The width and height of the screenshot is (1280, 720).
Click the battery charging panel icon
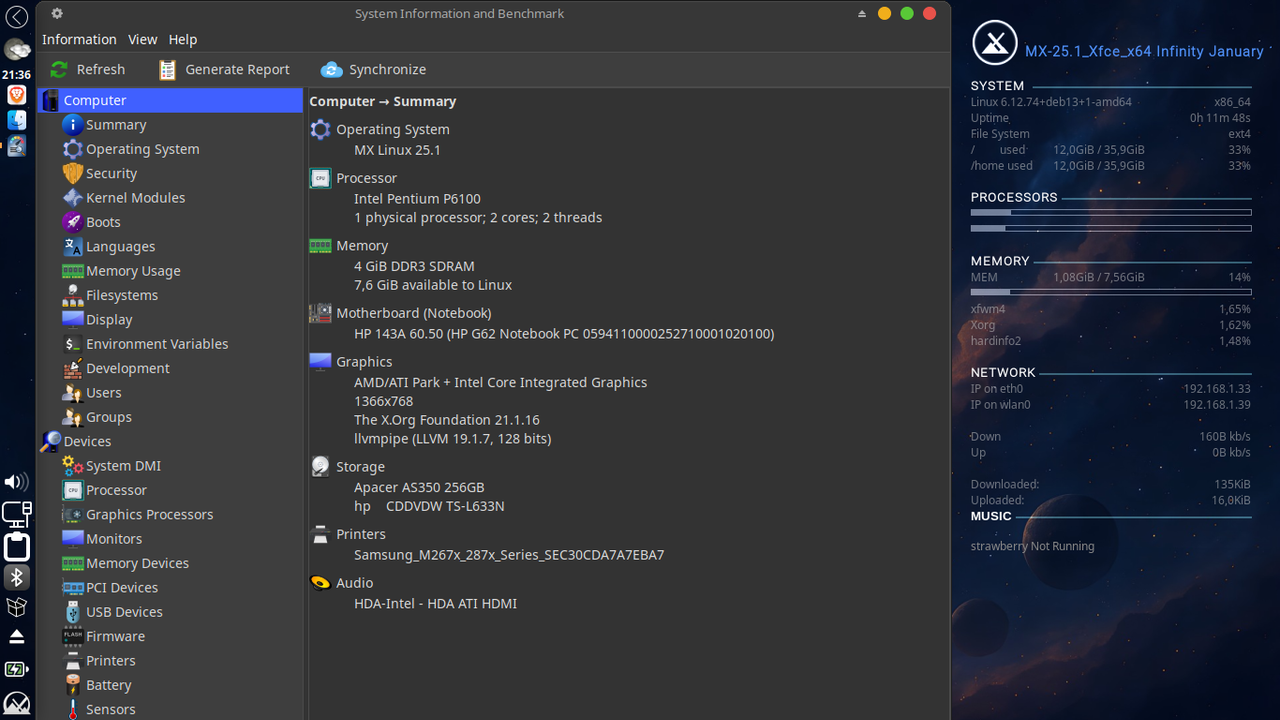(x=16, y=669)
